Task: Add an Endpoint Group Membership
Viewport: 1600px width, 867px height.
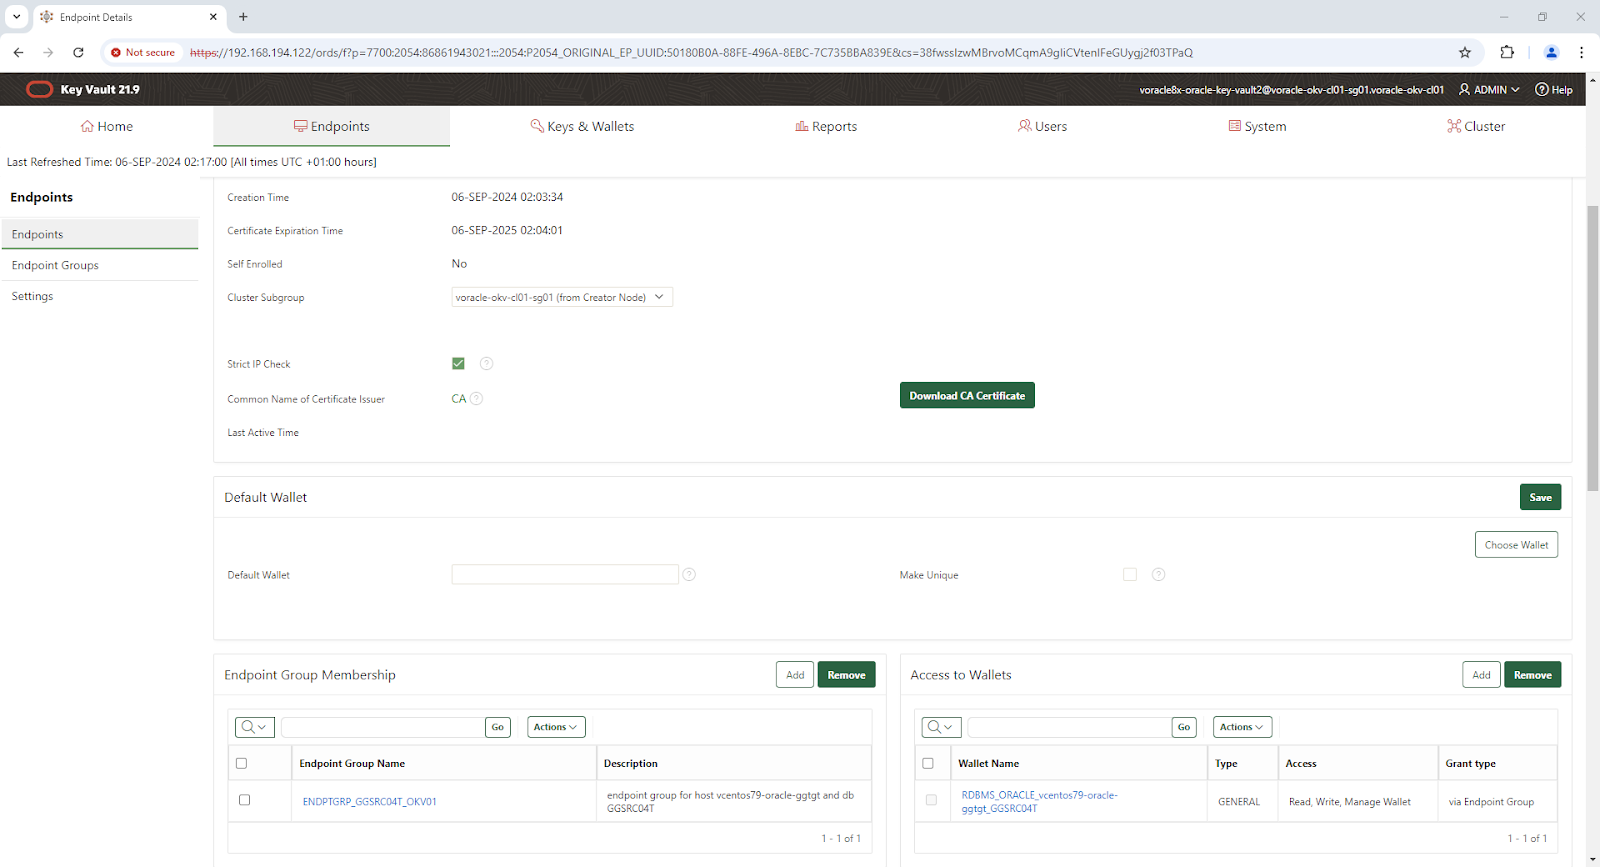Action: [795, 675]
